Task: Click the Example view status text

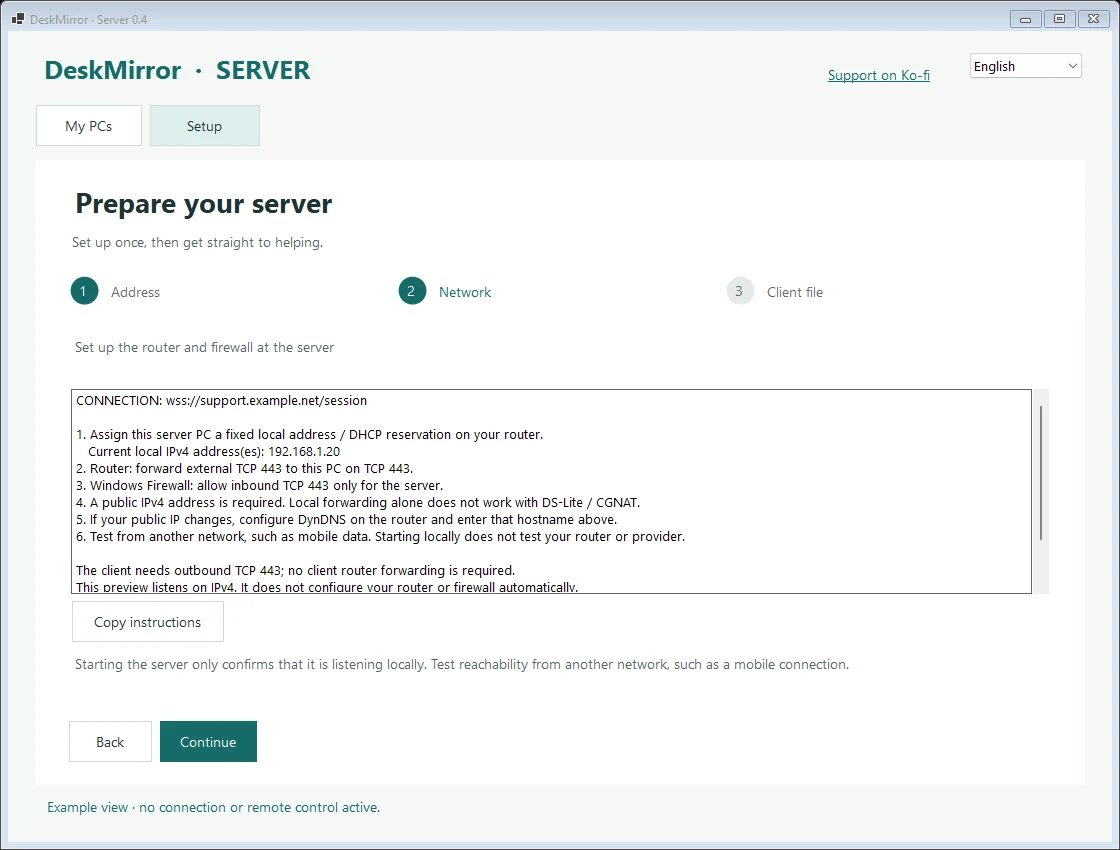Action: [x=214, y=807]
